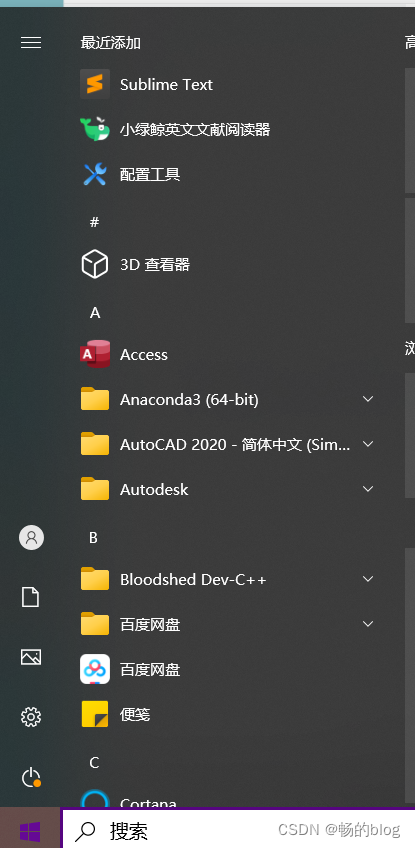The height and width of the screenshot is (848, 415).
Task: Expand the Autodesk folder chevron
Action: point(368,489)
